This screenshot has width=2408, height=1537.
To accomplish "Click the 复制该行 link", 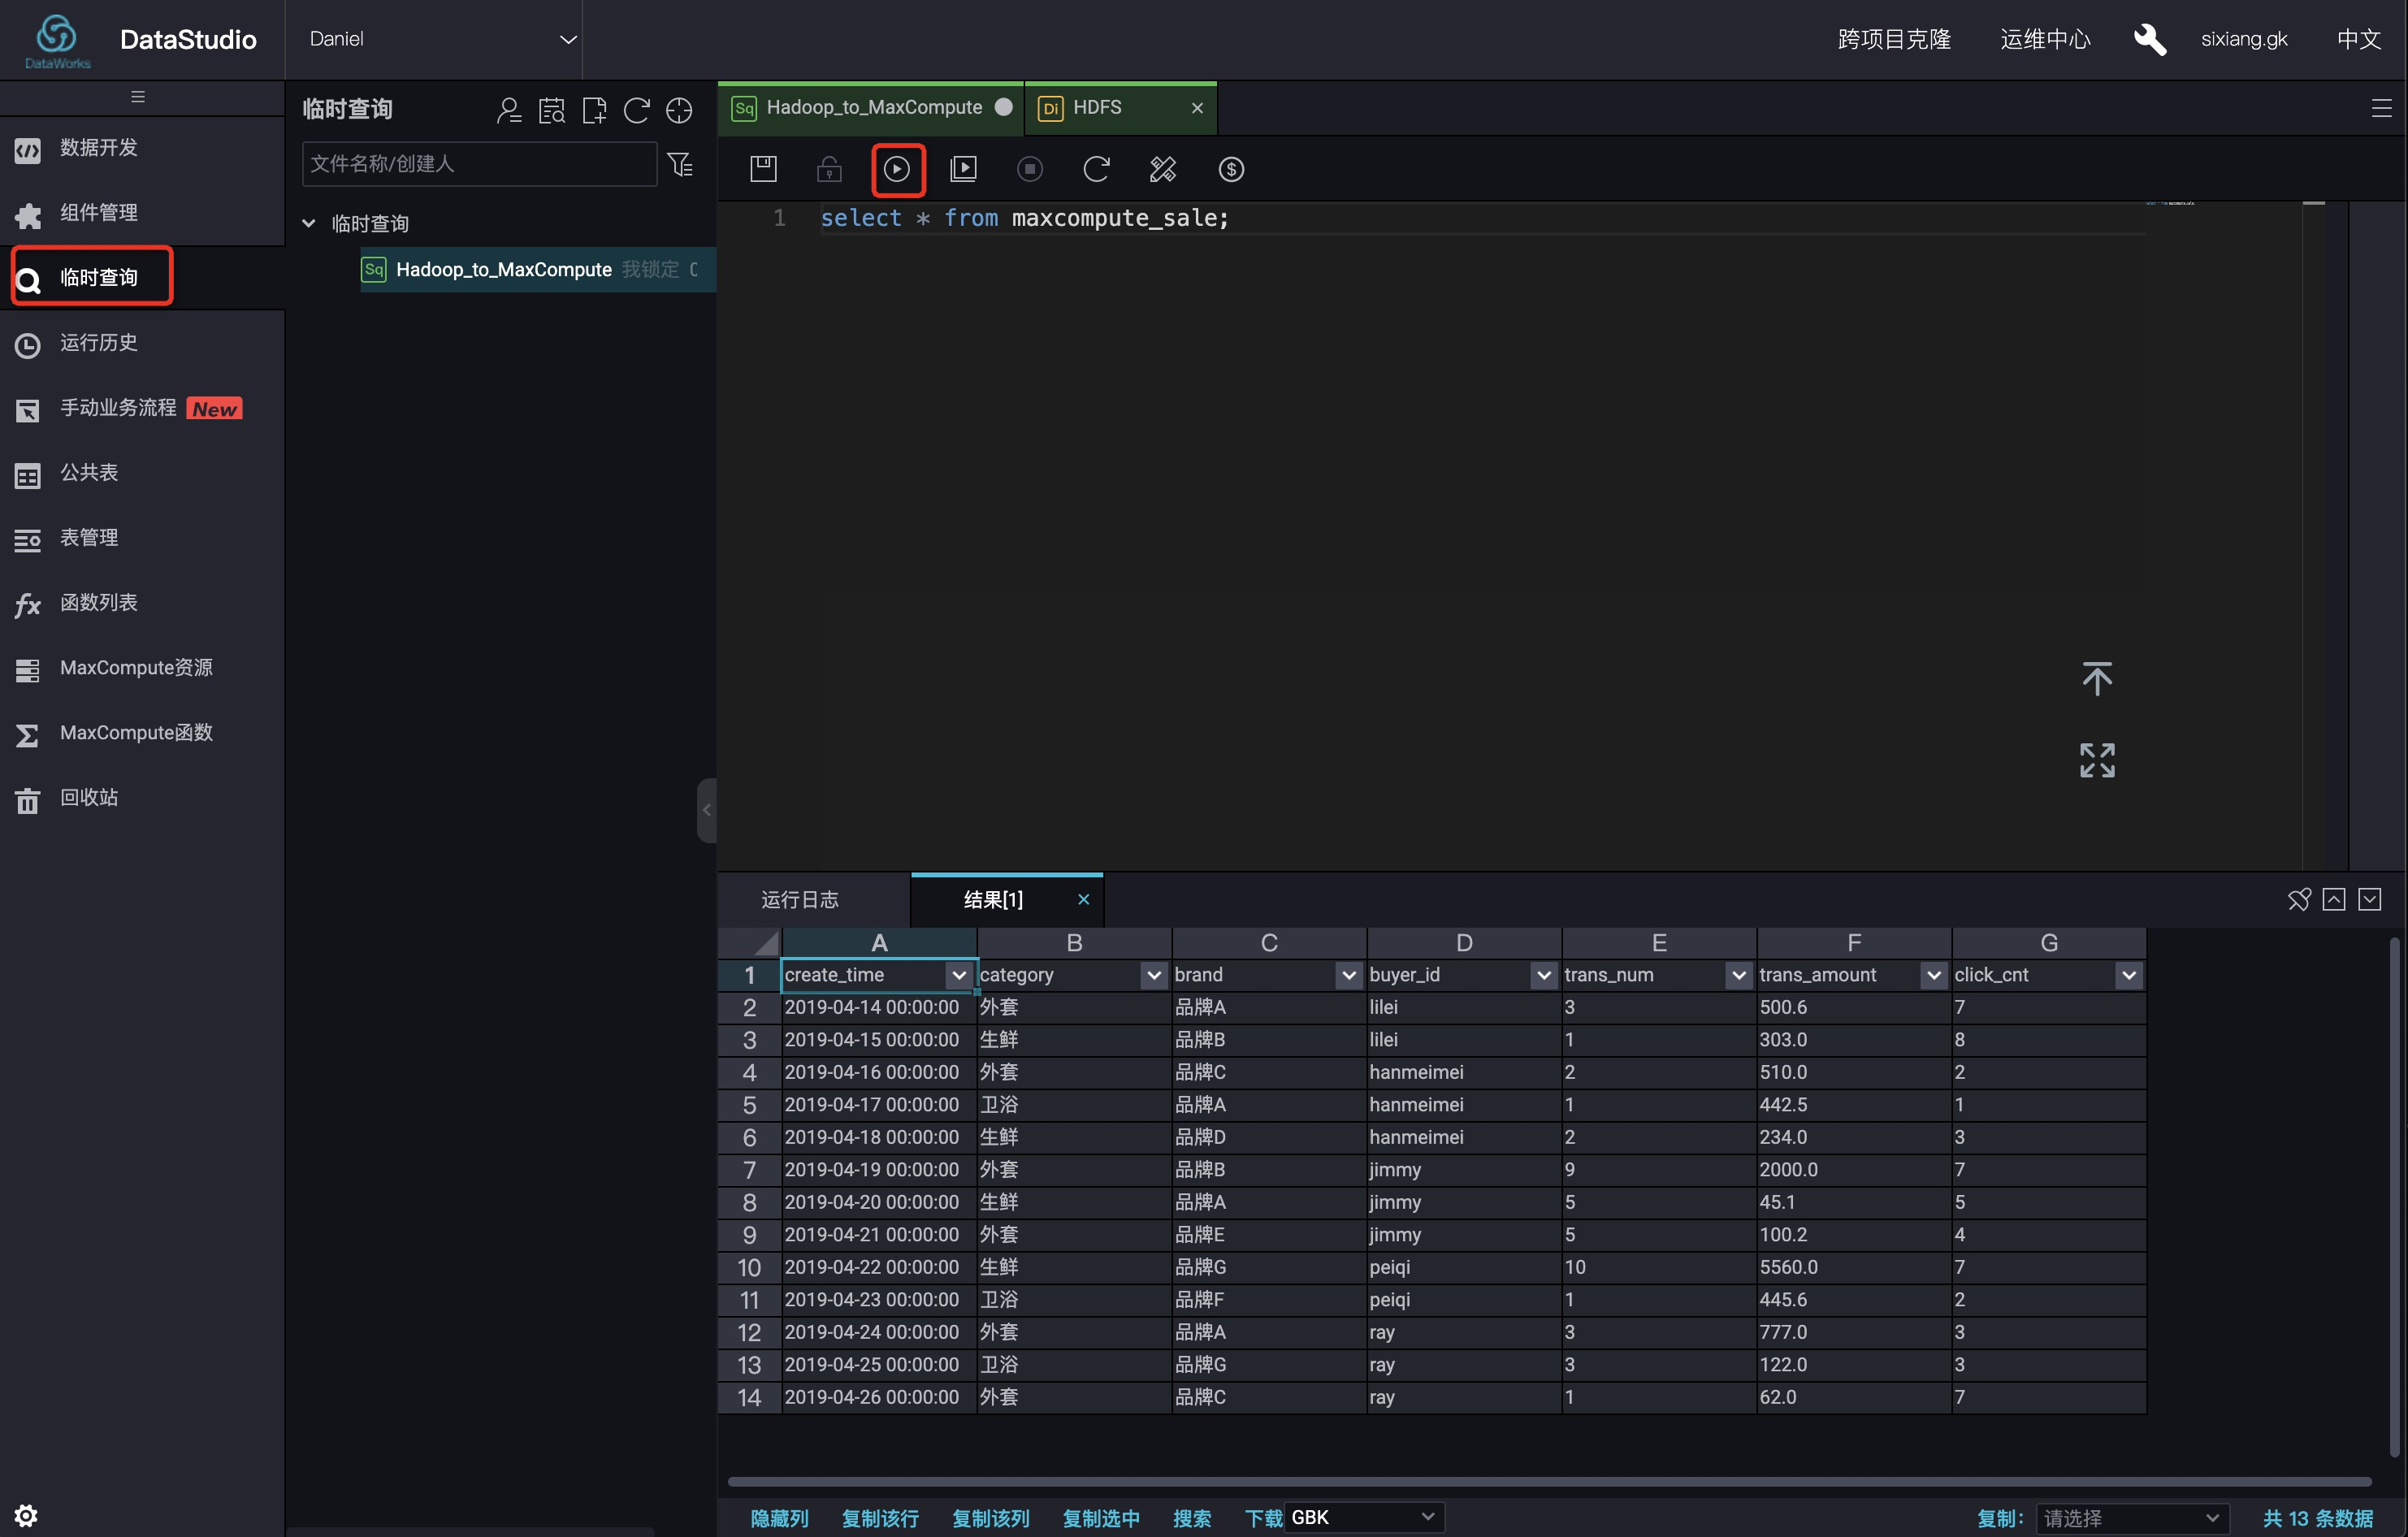I will tap(879, 1517).
